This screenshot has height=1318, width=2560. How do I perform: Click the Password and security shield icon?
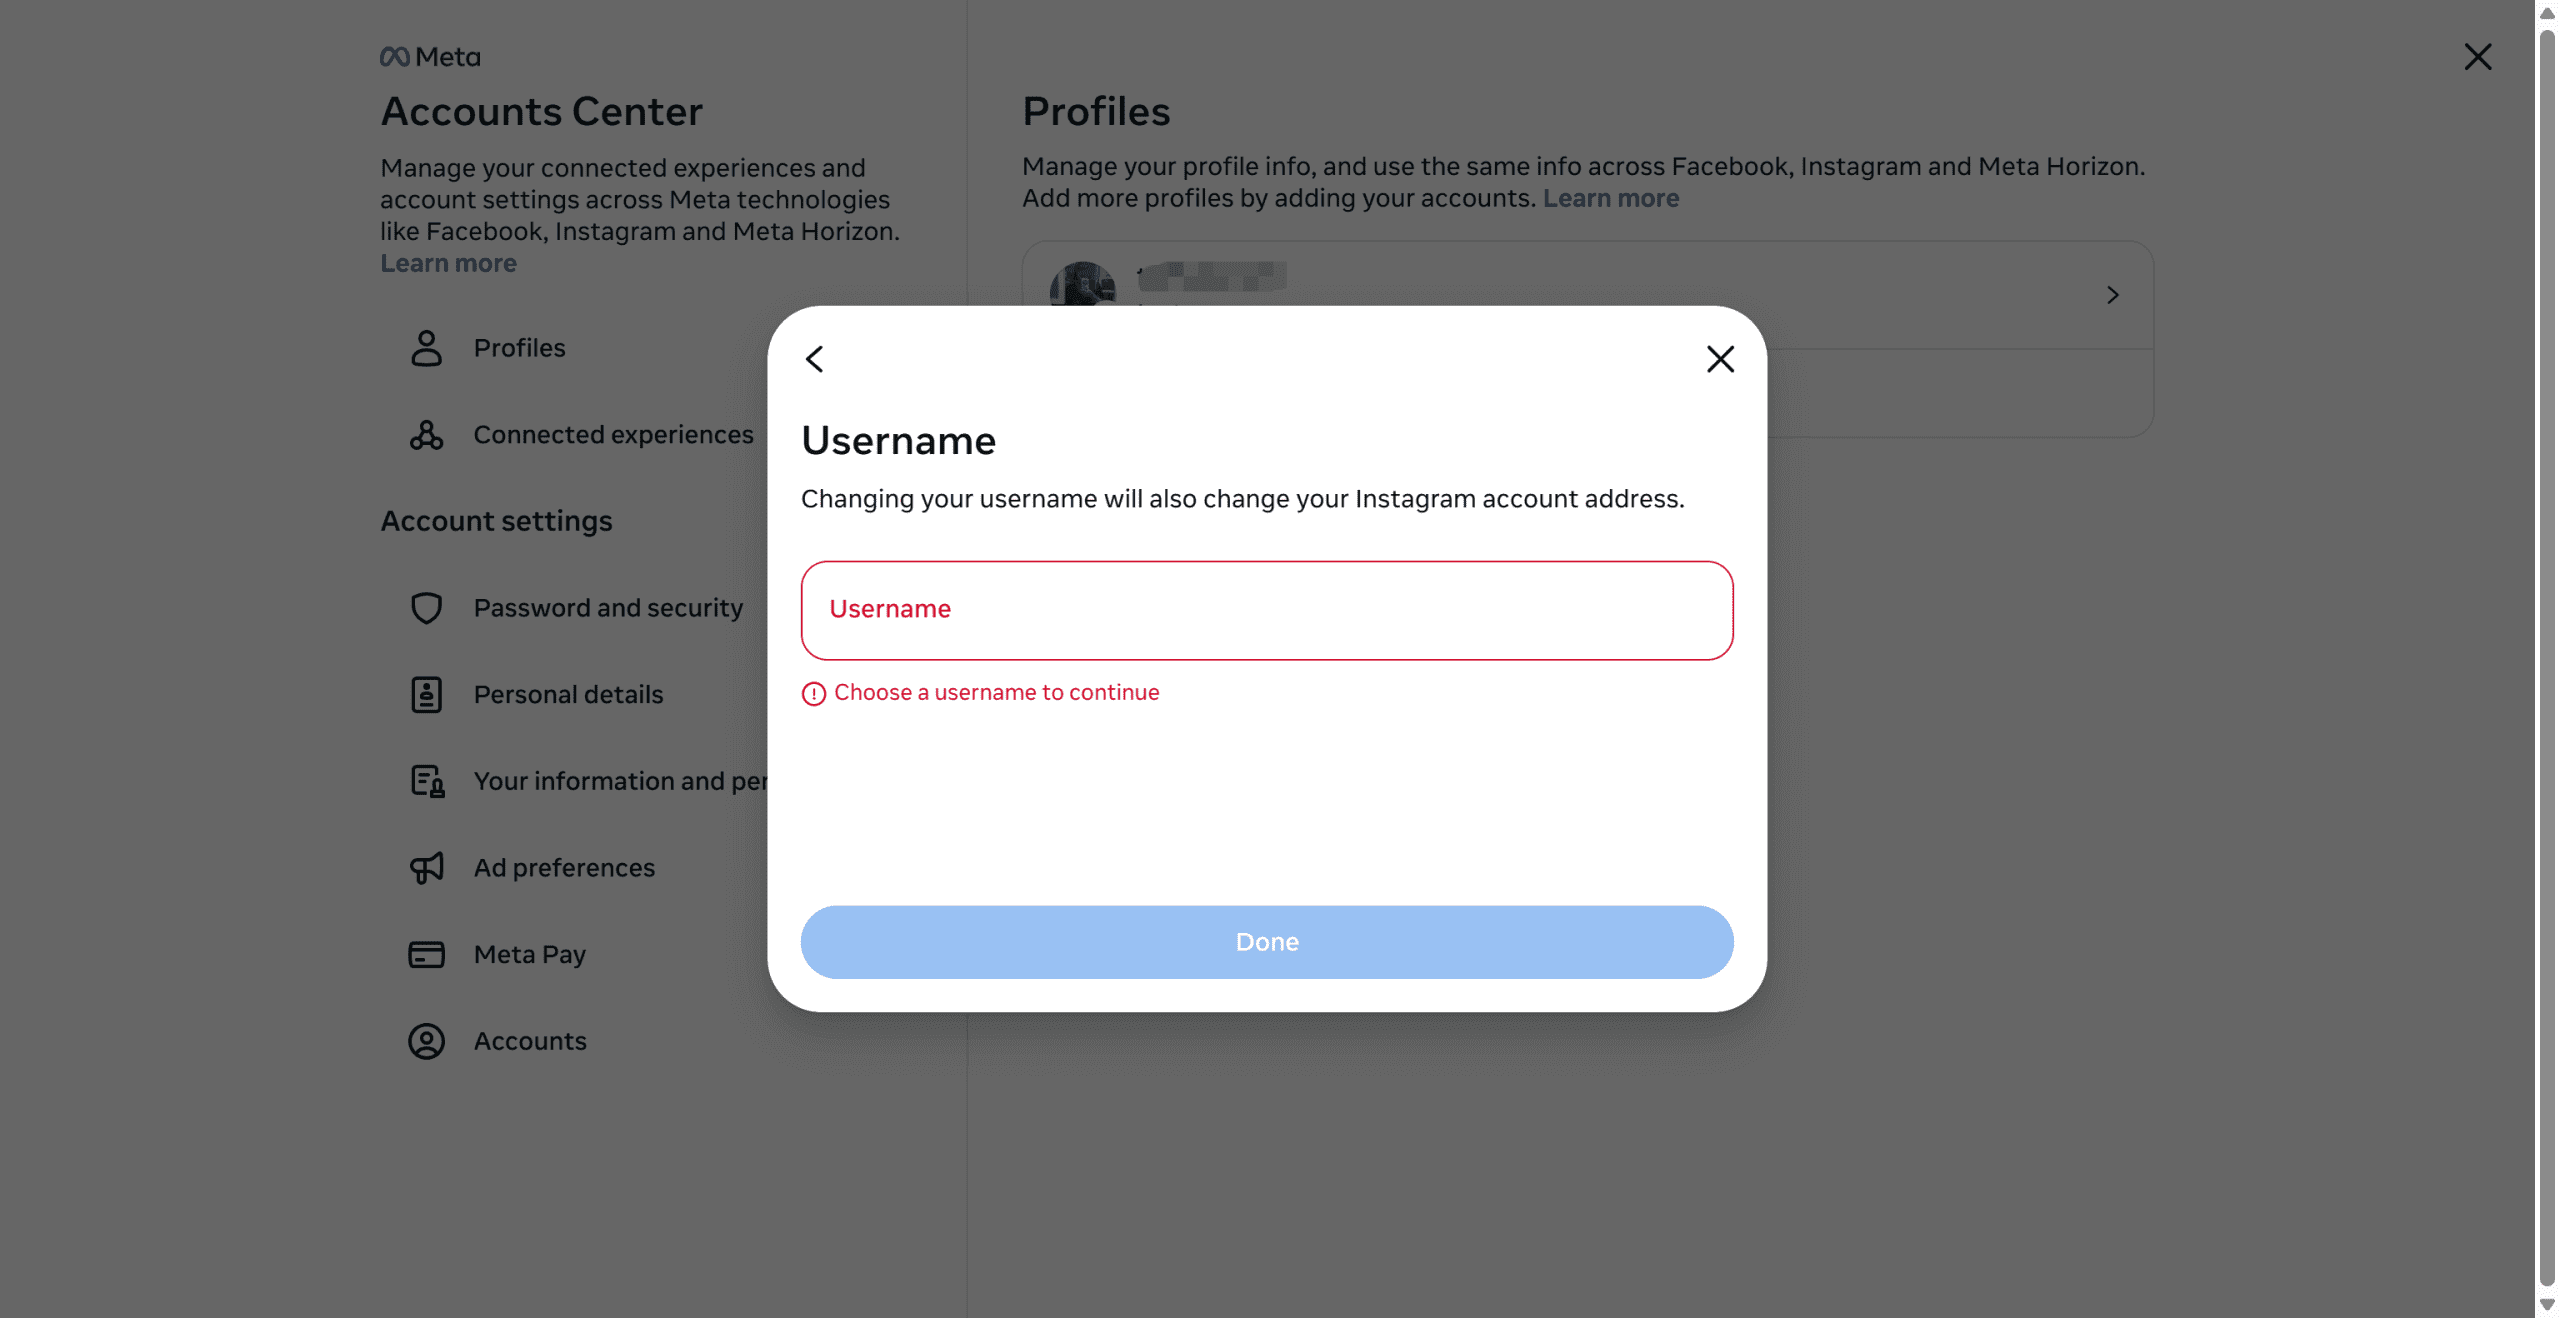coord(426,608)
